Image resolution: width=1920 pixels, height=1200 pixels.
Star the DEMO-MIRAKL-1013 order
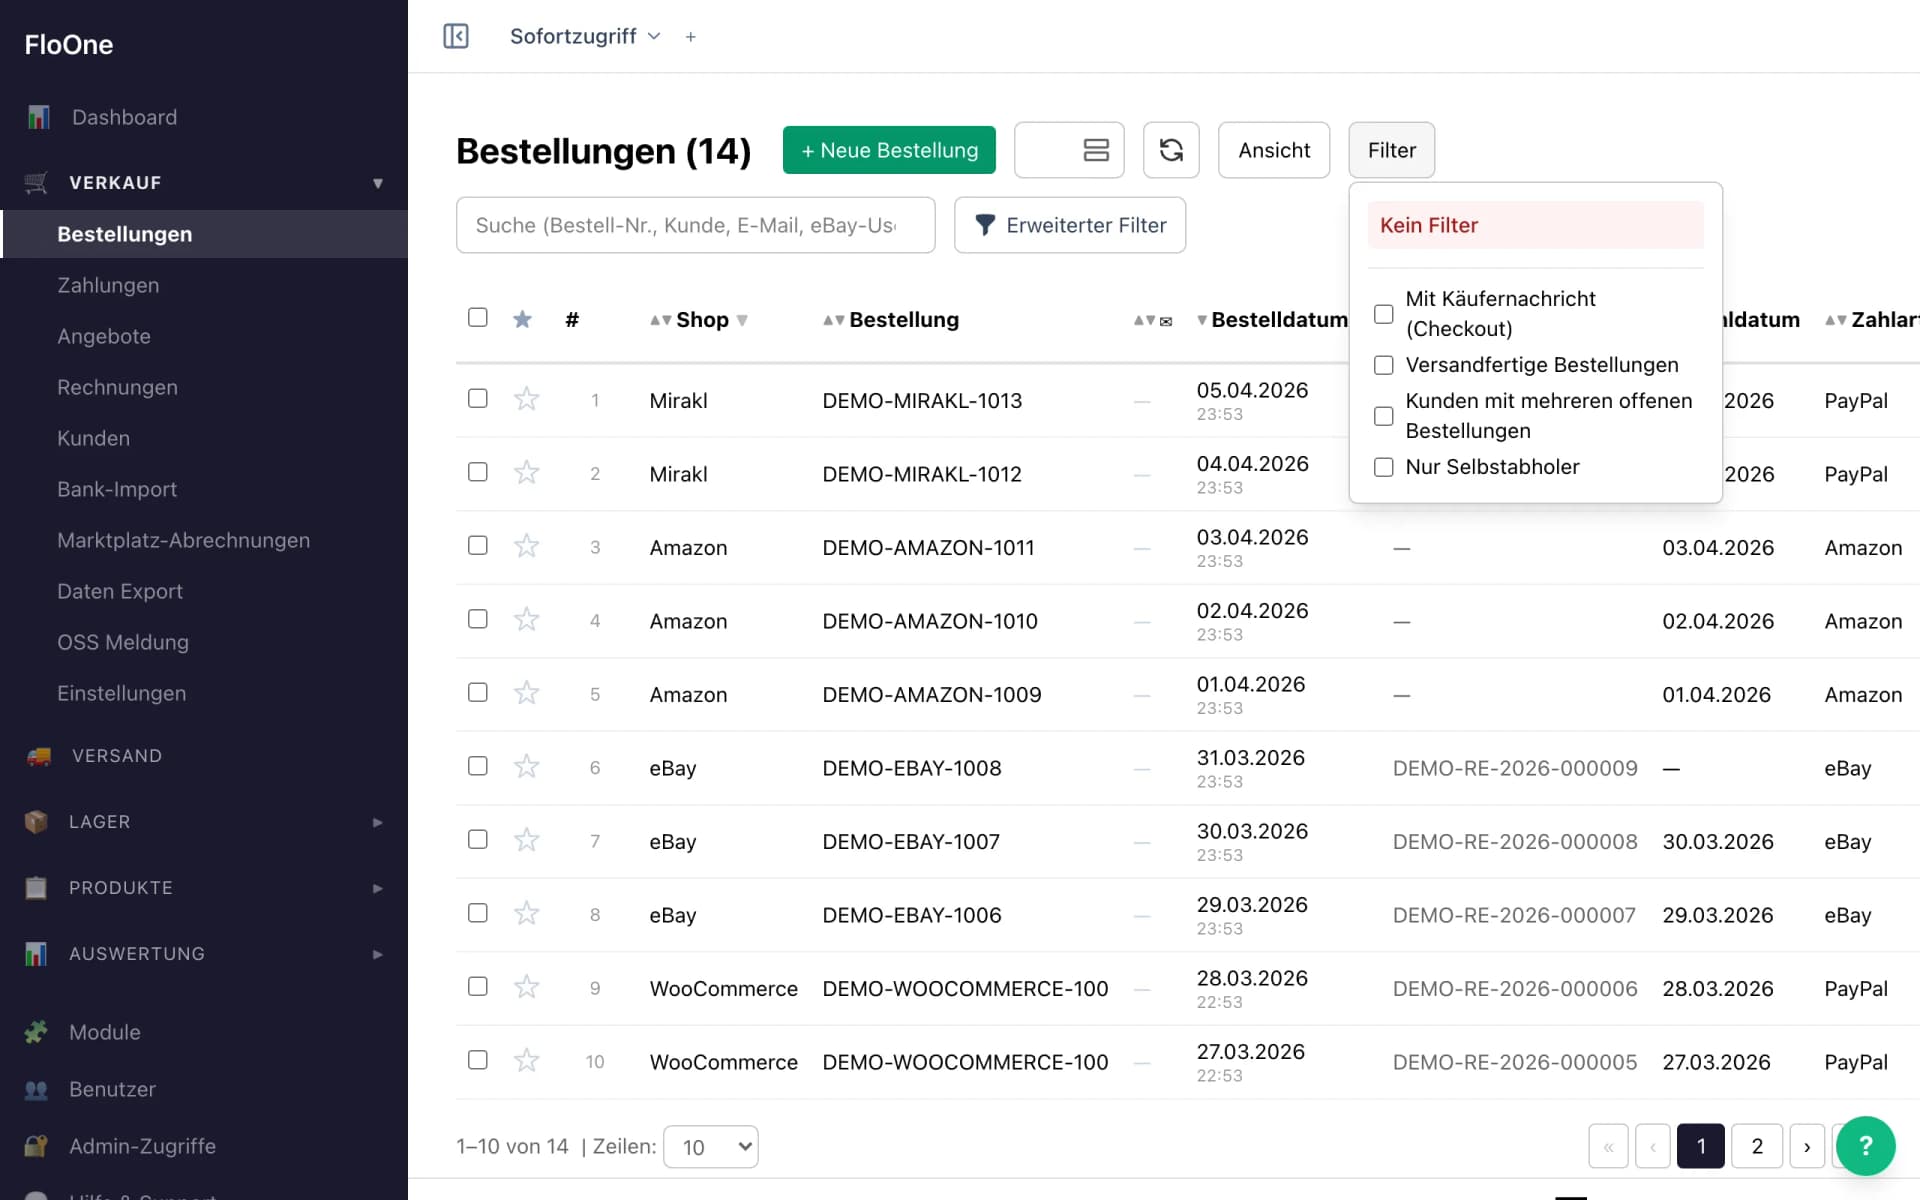[526, 399]
